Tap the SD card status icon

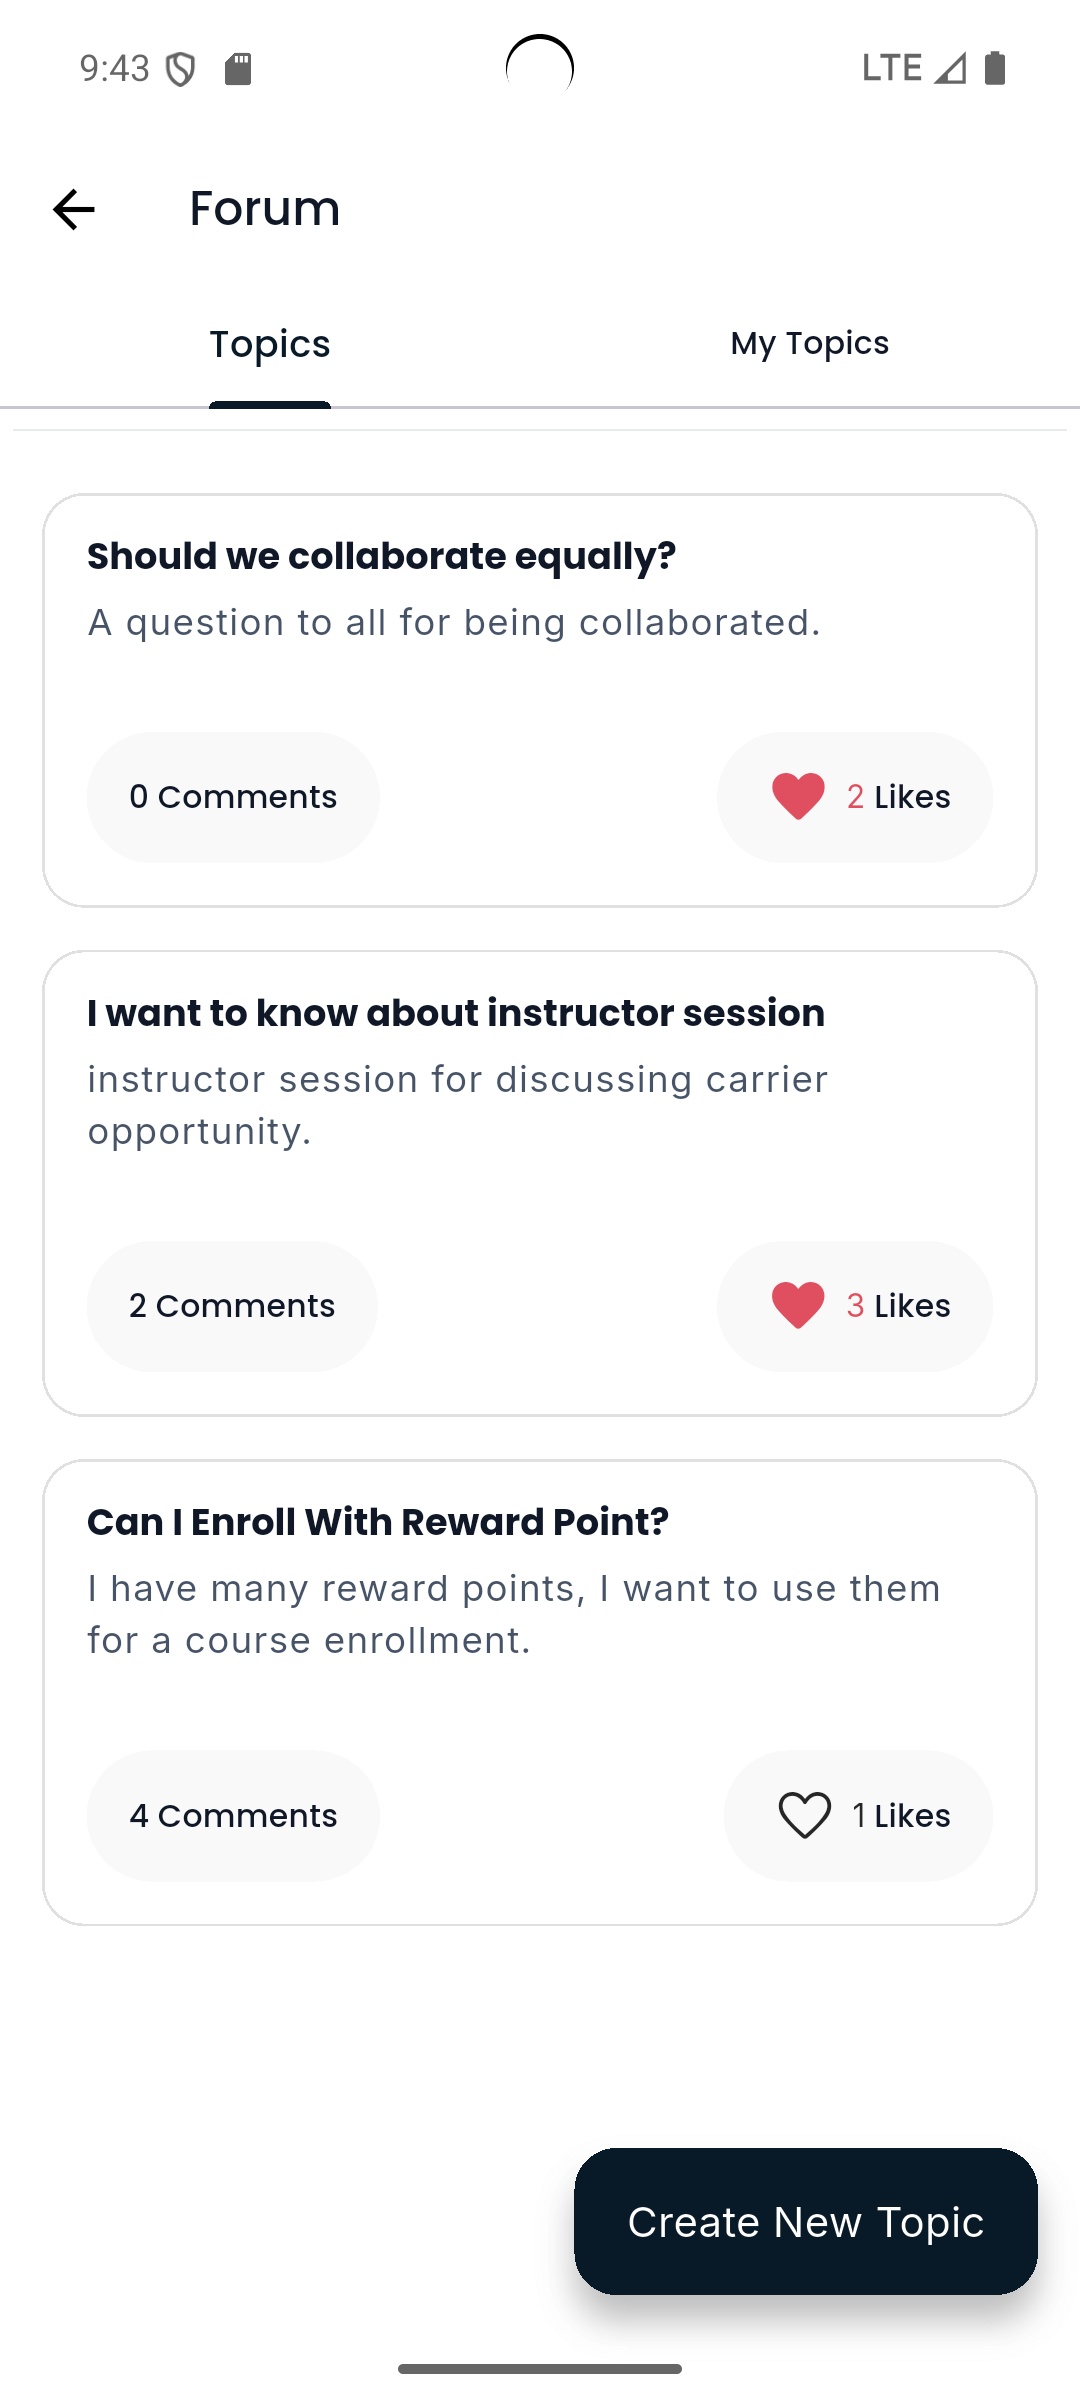pyautogui.click(x=238, y=69)
